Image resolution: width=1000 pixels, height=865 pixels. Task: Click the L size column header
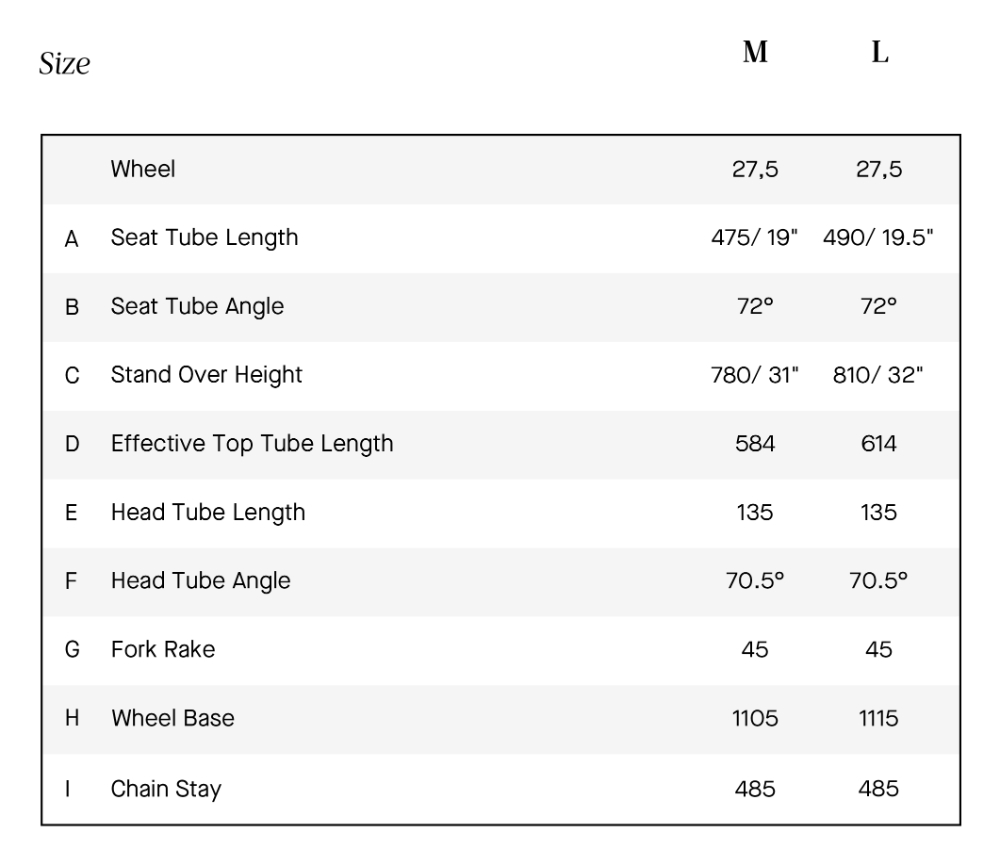point(879,54)
